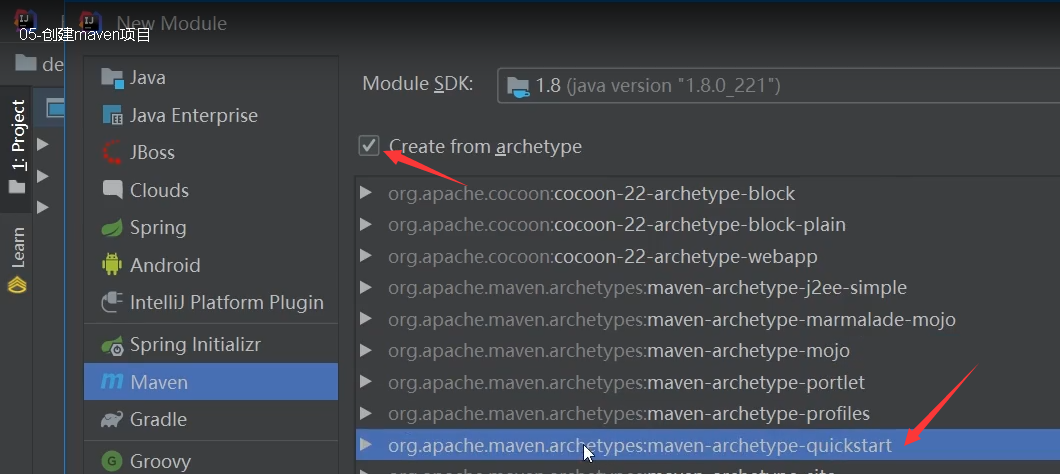Expand the maven-archetype-mojo arrow
The width and height of the screenshot is (1060, 474).
click(366, 351)
